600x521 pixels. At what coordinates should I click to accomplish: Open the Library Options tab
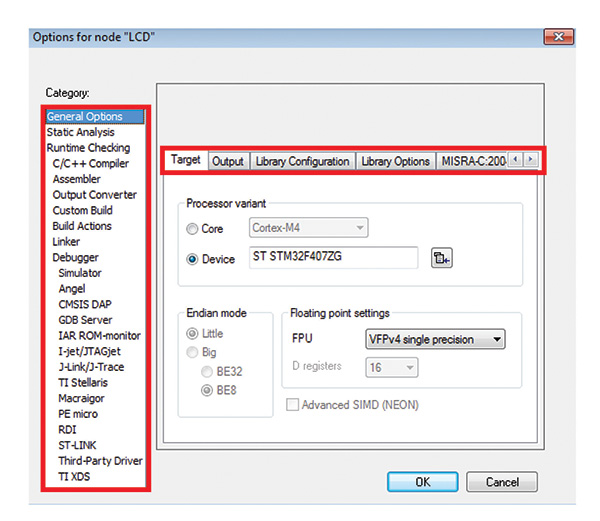point(395,161)
